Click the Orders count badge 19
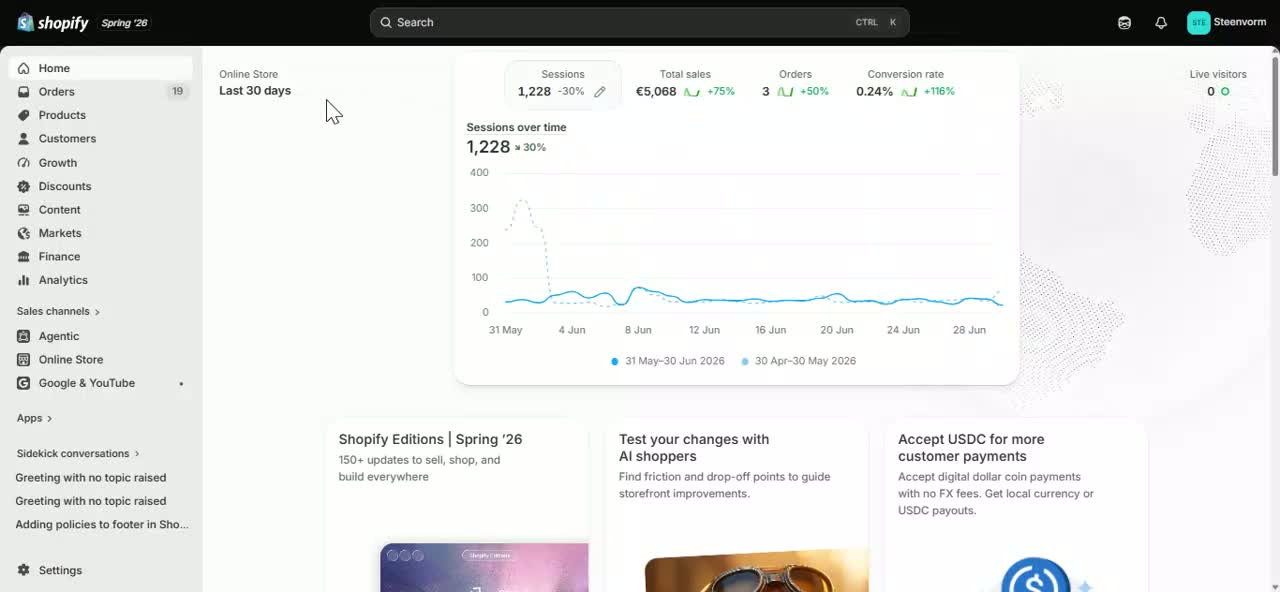Viewport: 1280px width, 592px height. (x=177, y=92)
